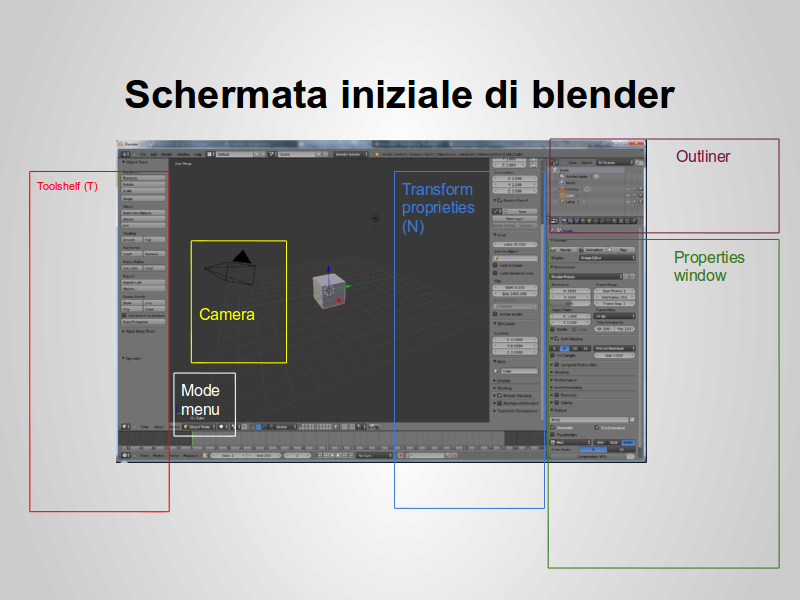Open the View menu in the 3D viewport header
Screen dimensions: 800x600
point(144,427)
